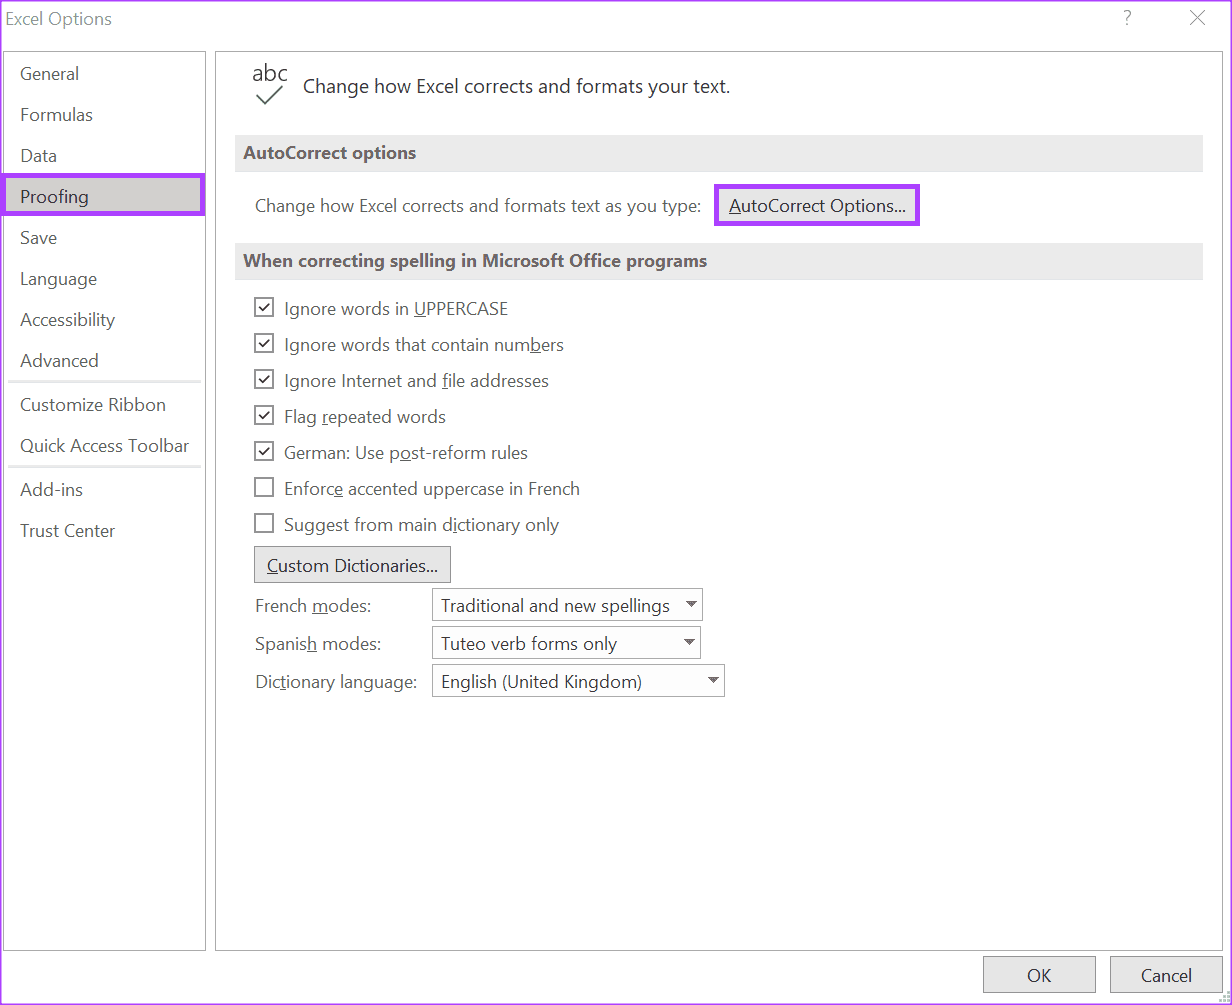Expand the Dictionary language dropdown
This screenshot has height=1005, width=1232.
pyautogui.click(x=578, y=681)
